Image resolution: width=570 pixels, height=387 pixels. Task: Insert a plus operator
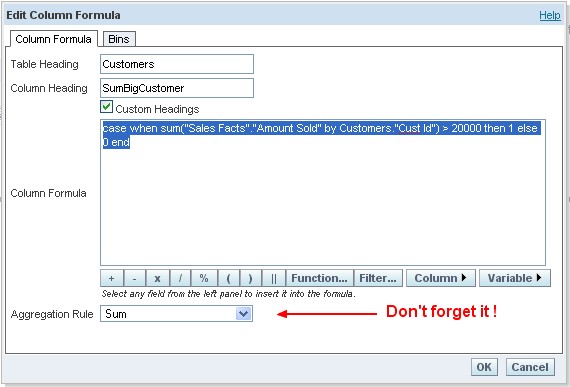[112, 278]
